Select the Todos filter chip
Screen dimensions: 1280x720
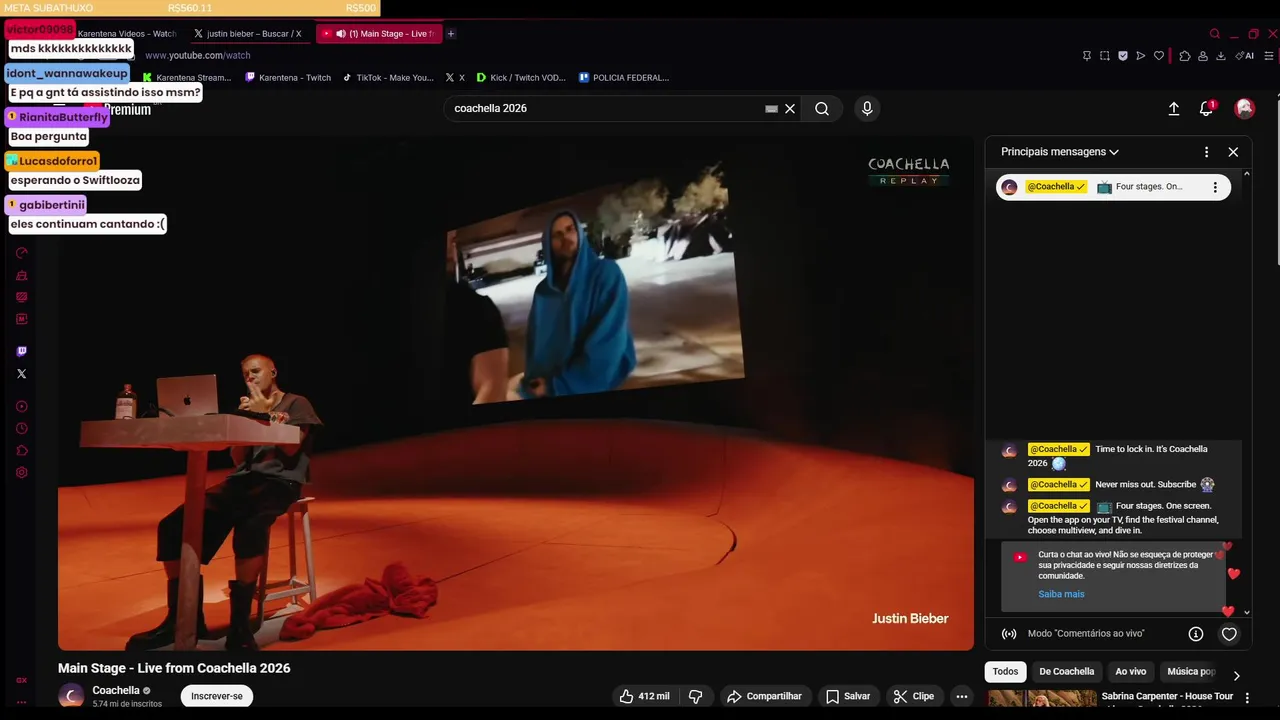[1005, 672]
